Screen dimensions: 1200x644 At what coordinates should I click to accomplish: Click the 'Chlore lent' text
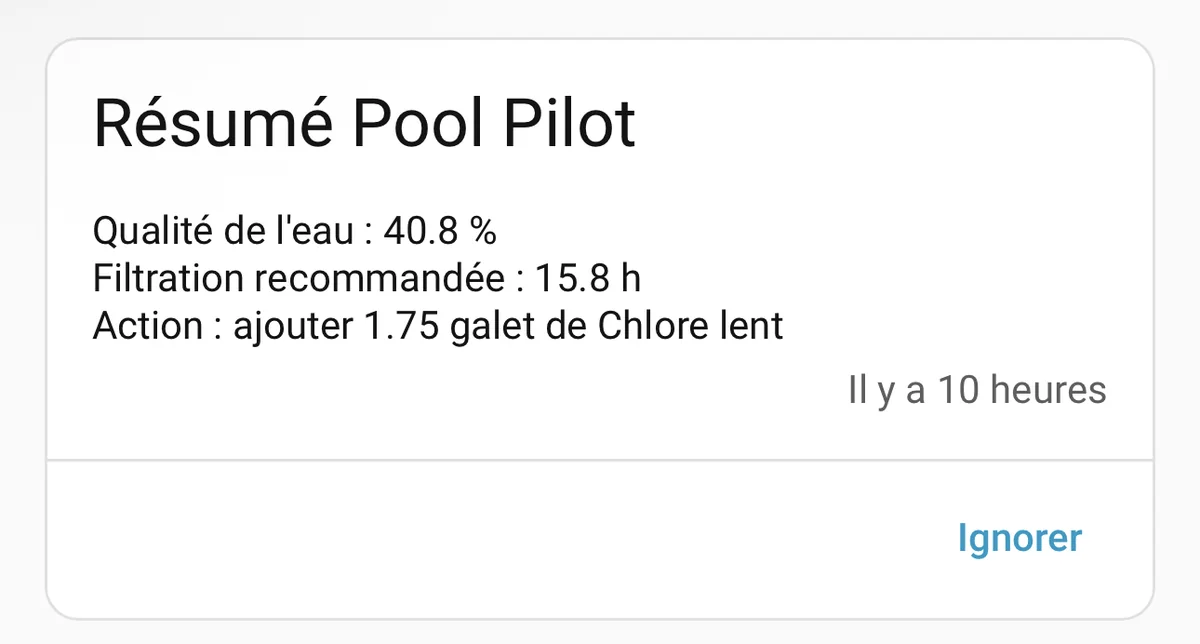point(690,327)
